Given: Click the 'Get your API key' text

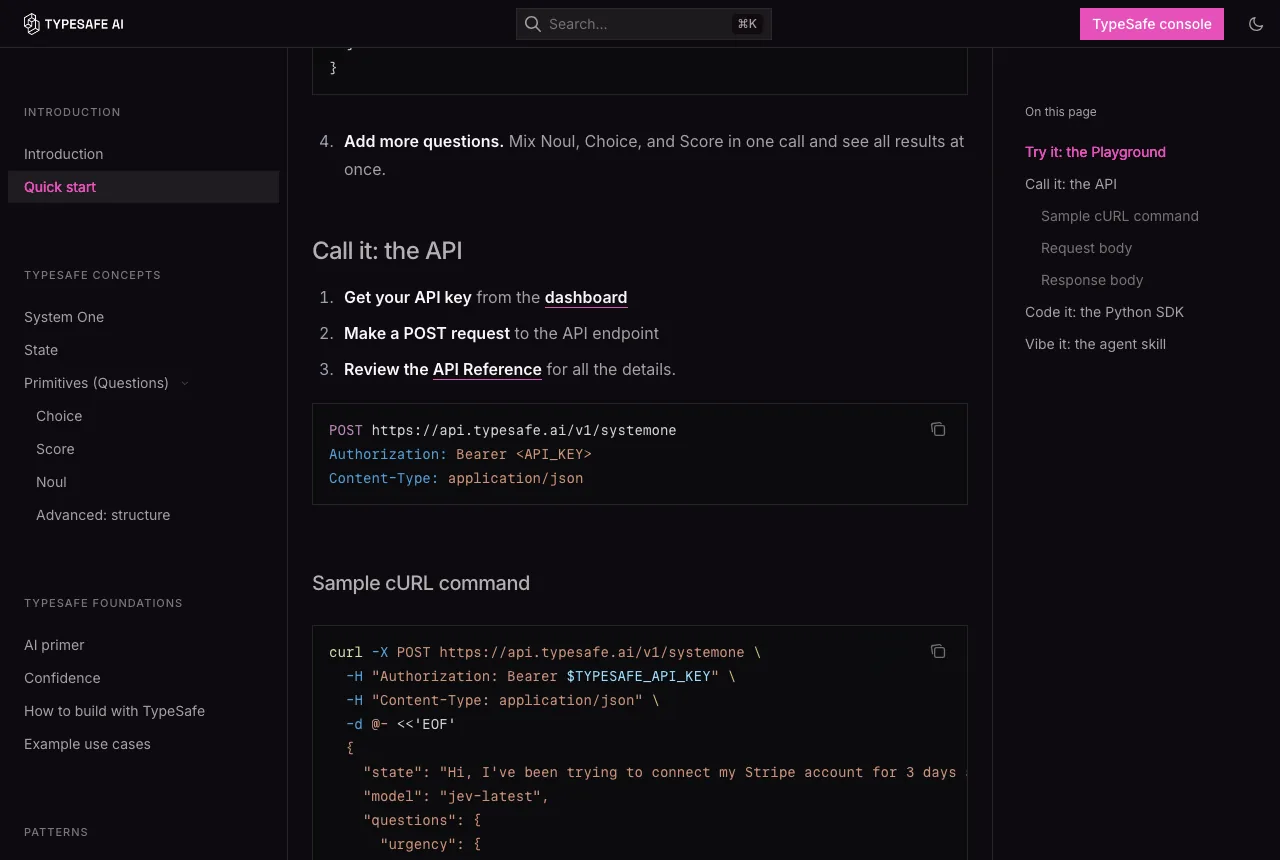Looking at the screenshot, I should [408, 297].
